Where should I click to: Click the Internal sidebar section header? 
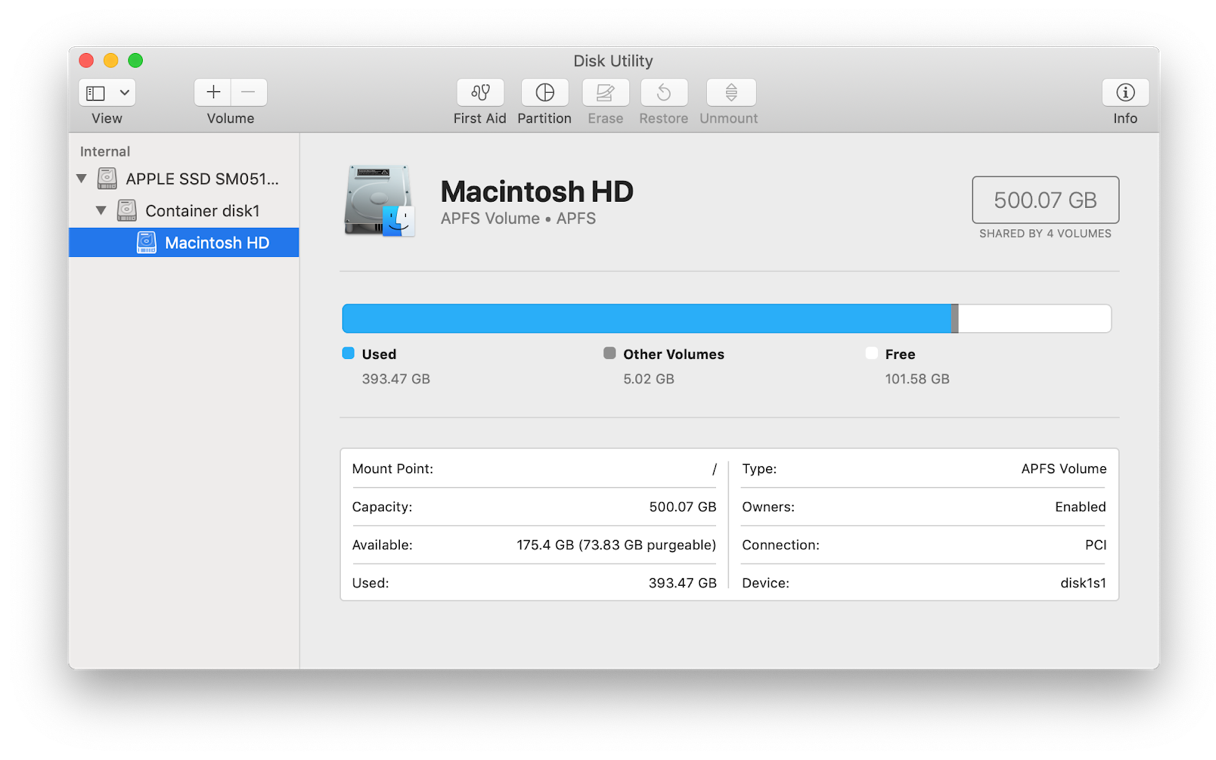point(105,152)
